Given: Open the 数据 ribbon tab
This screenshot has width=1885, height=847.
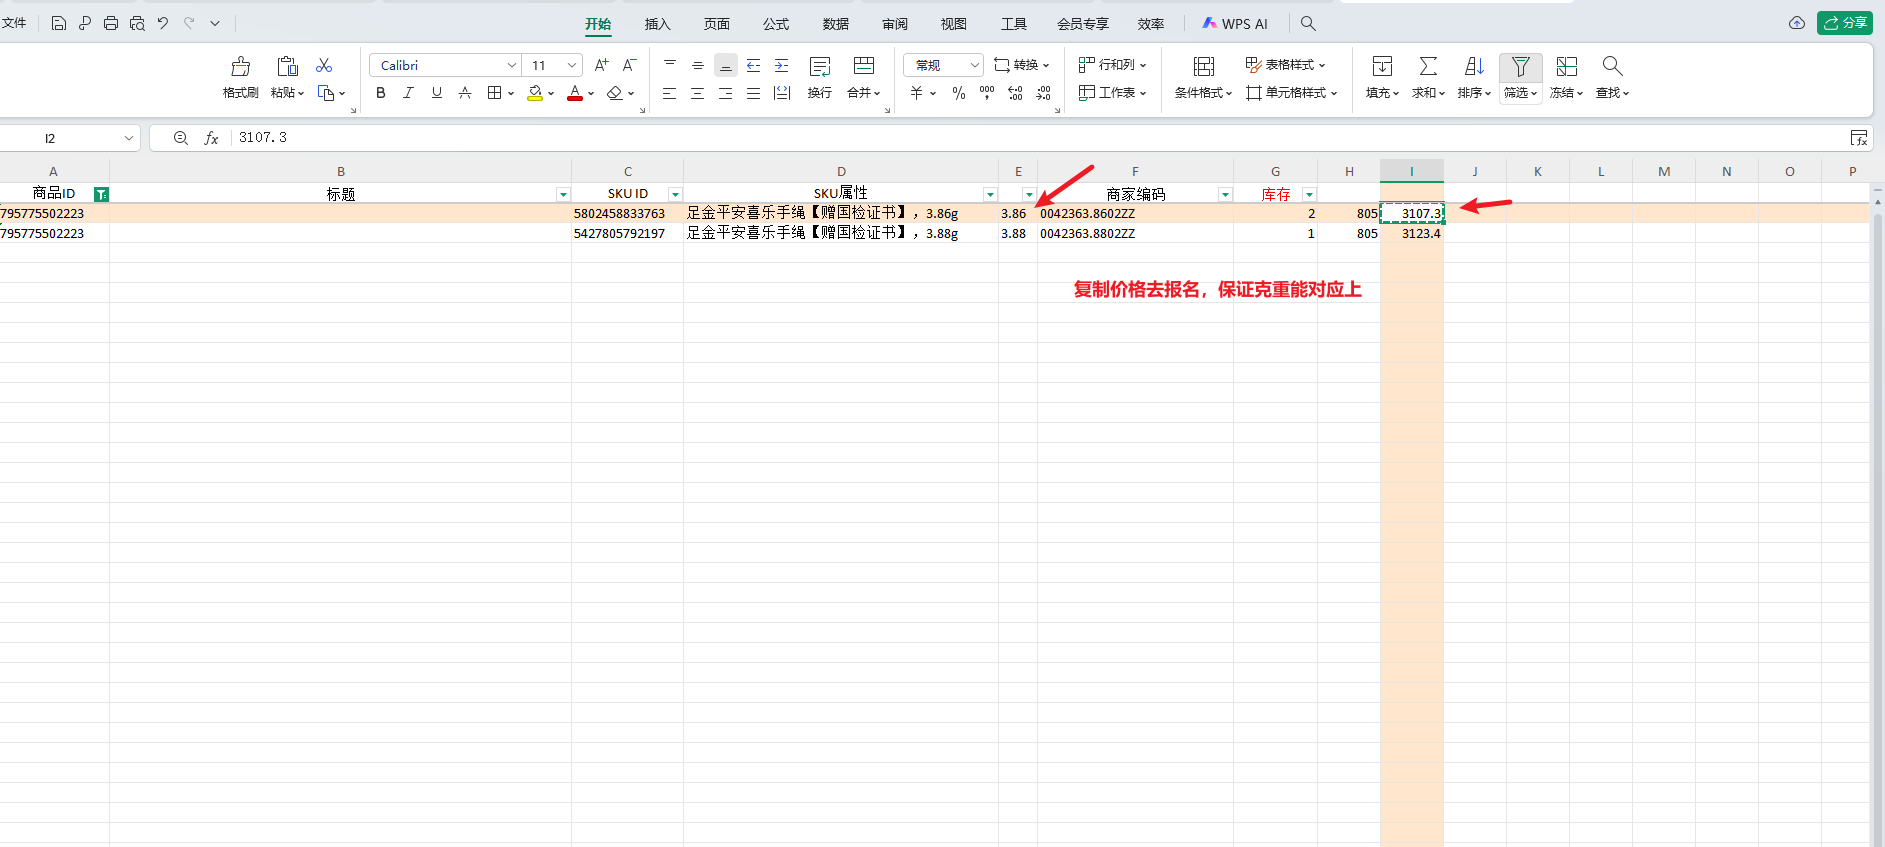Looking at the screenshot, I should tap(835, 24).
